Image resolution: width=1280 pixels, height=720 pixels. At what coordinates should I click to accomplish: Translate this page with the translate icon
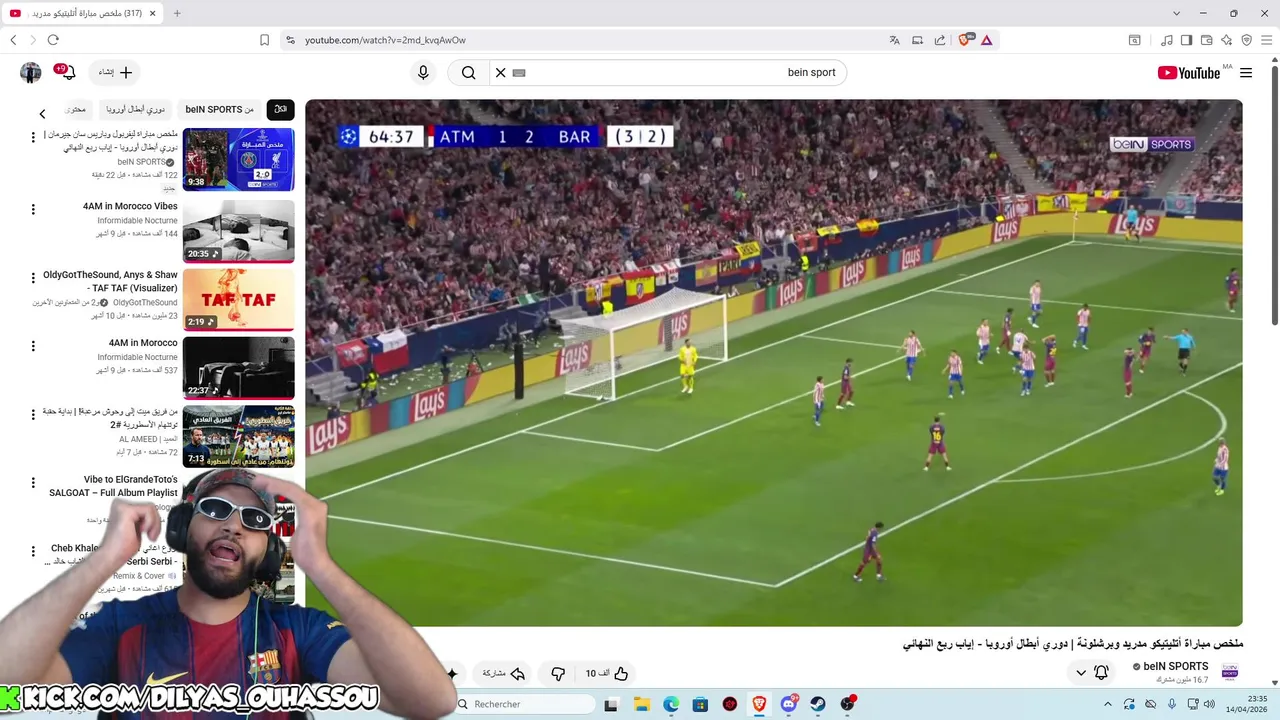(x=895, y=40)
